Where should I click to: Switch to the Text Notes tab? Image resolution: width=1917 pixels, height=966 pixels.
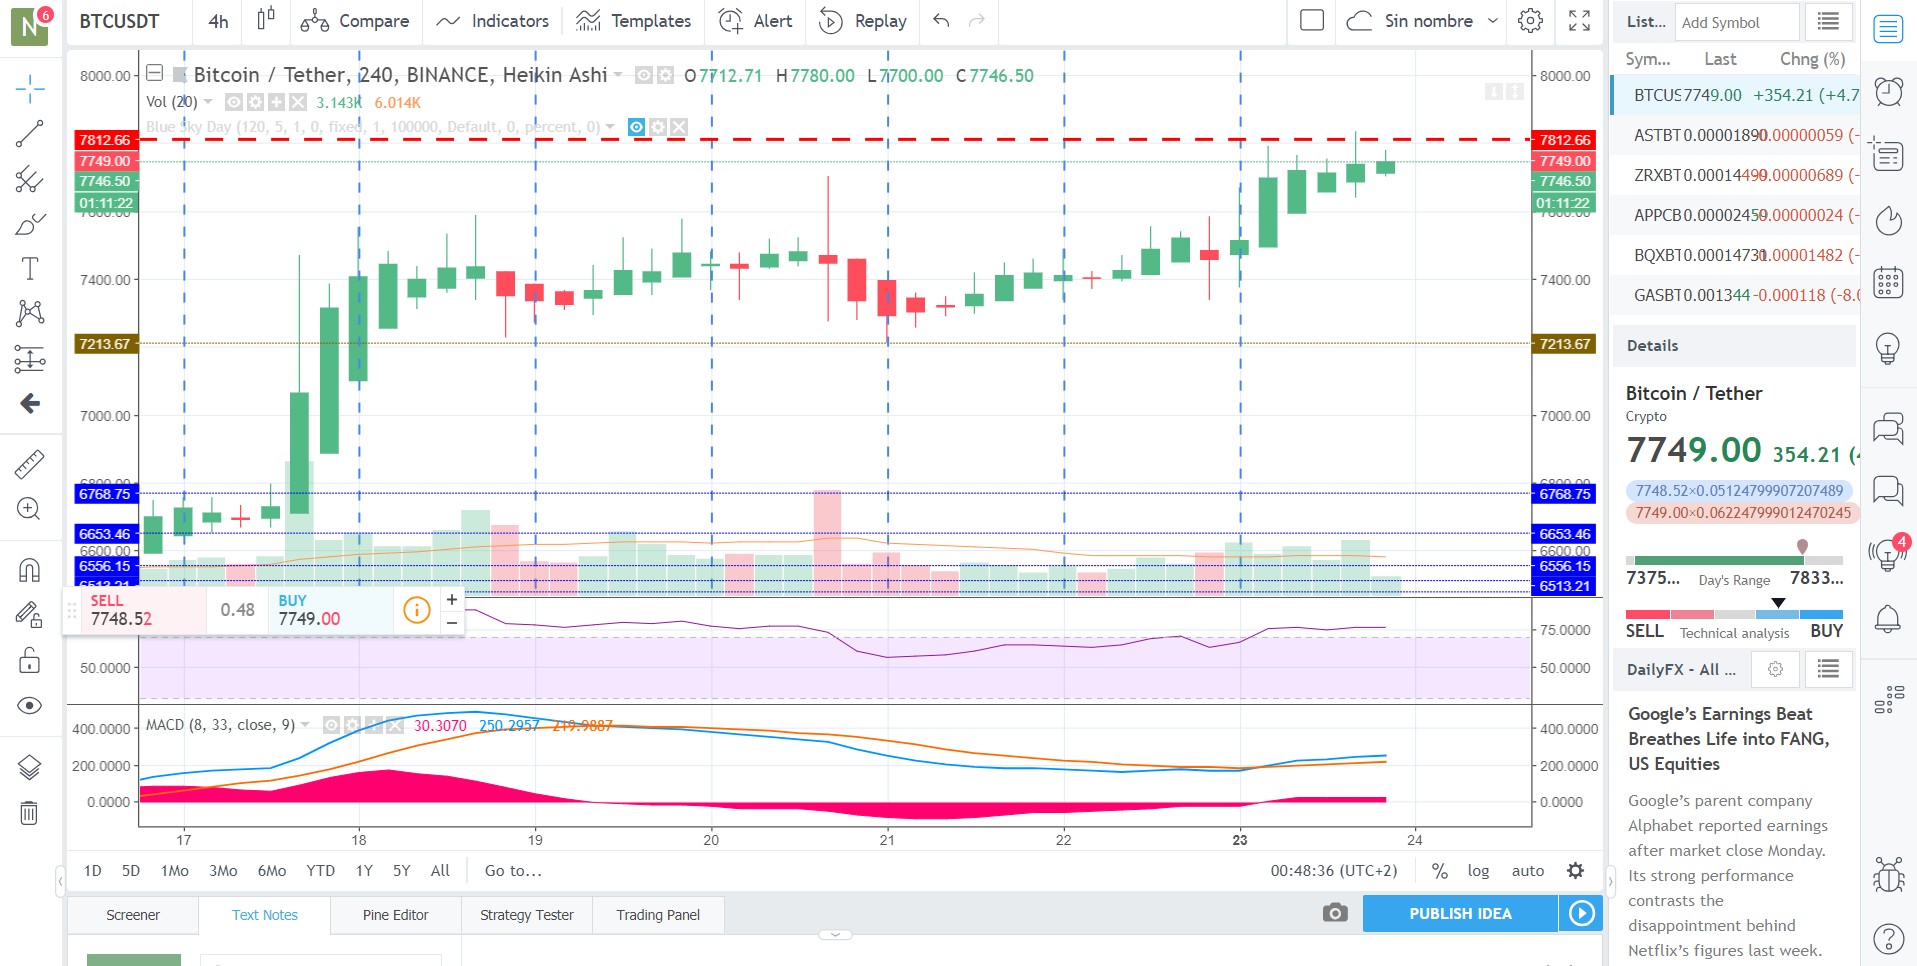(265, 915)
